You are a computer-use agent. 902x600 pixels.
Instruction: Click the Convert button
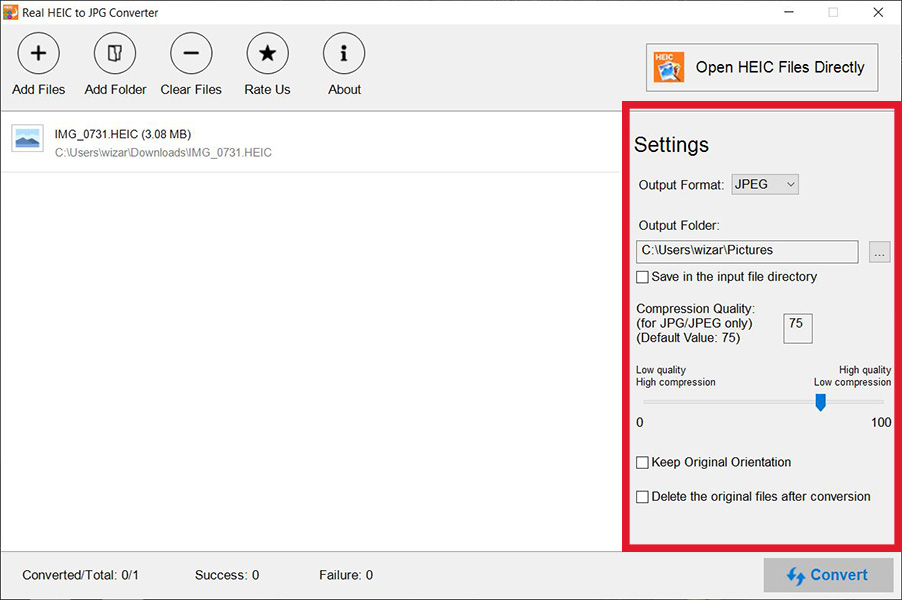pyautogui.click(x=828, y=575)
